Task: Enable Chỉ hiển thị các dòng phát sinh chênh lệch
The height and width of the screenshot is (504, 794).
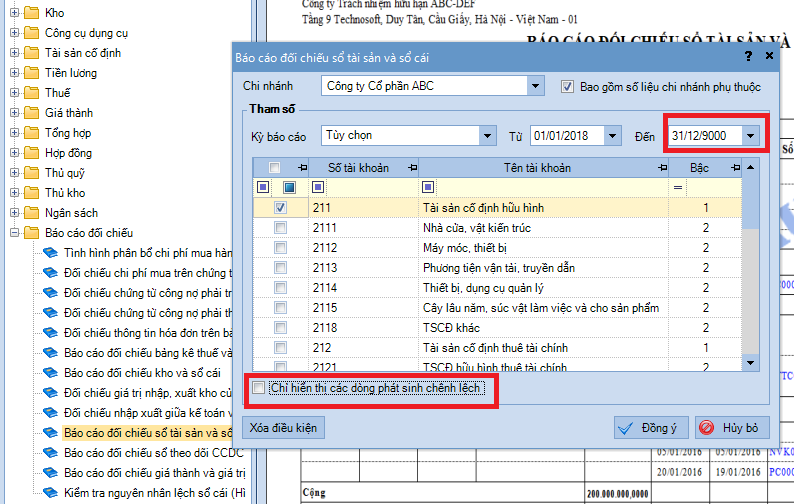Action: [259, 388]
